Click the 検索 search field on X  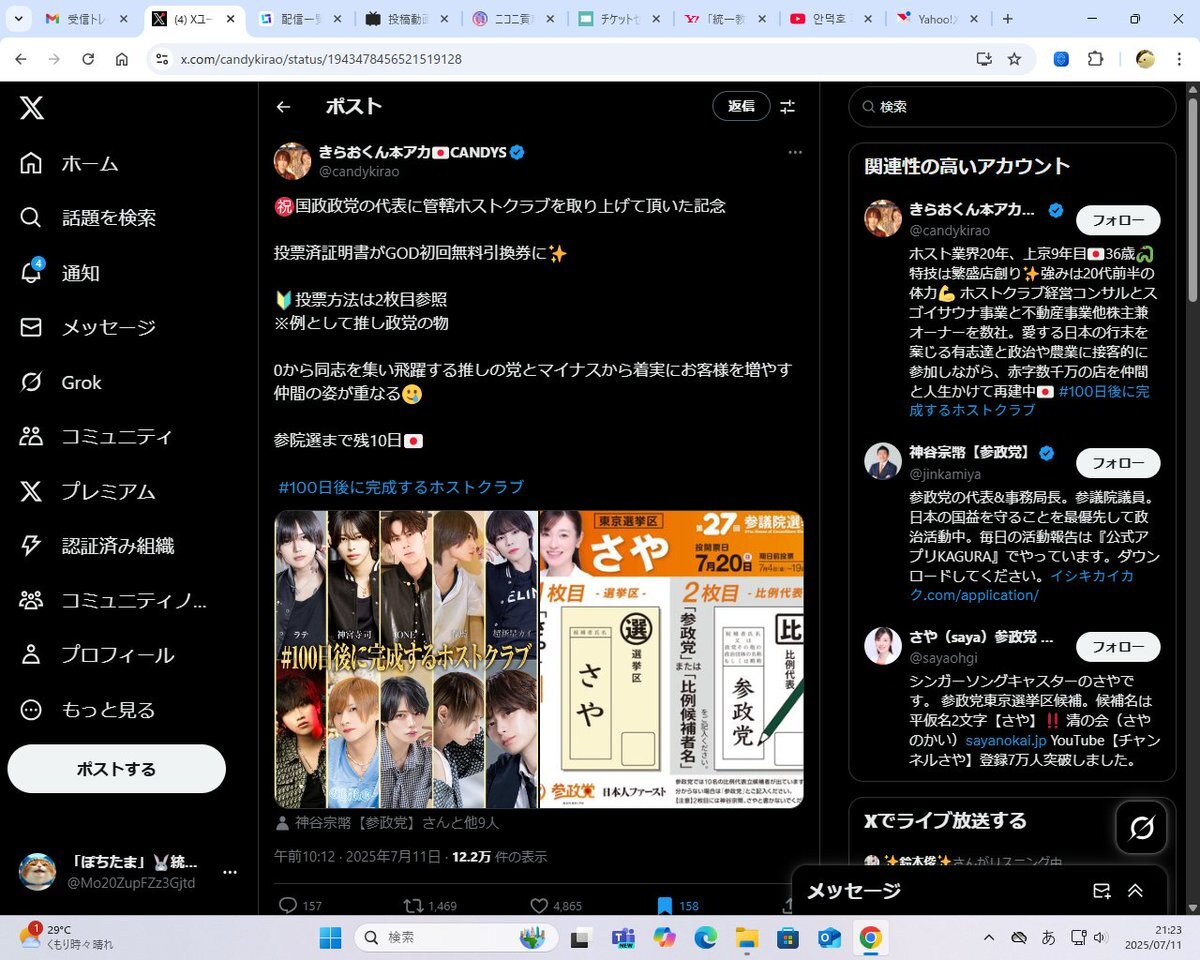1012,107
